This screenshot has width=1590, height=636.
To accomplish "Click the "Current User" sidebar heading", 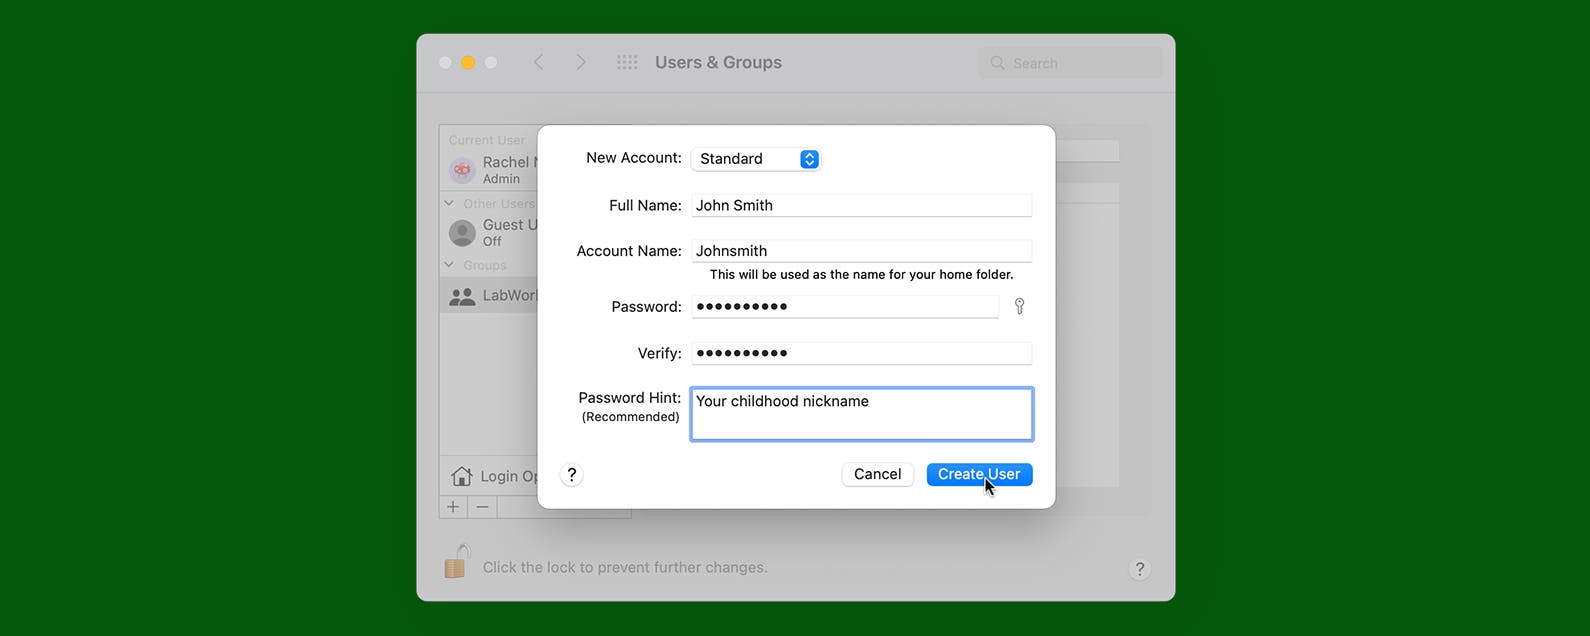I will pos(487,140).
